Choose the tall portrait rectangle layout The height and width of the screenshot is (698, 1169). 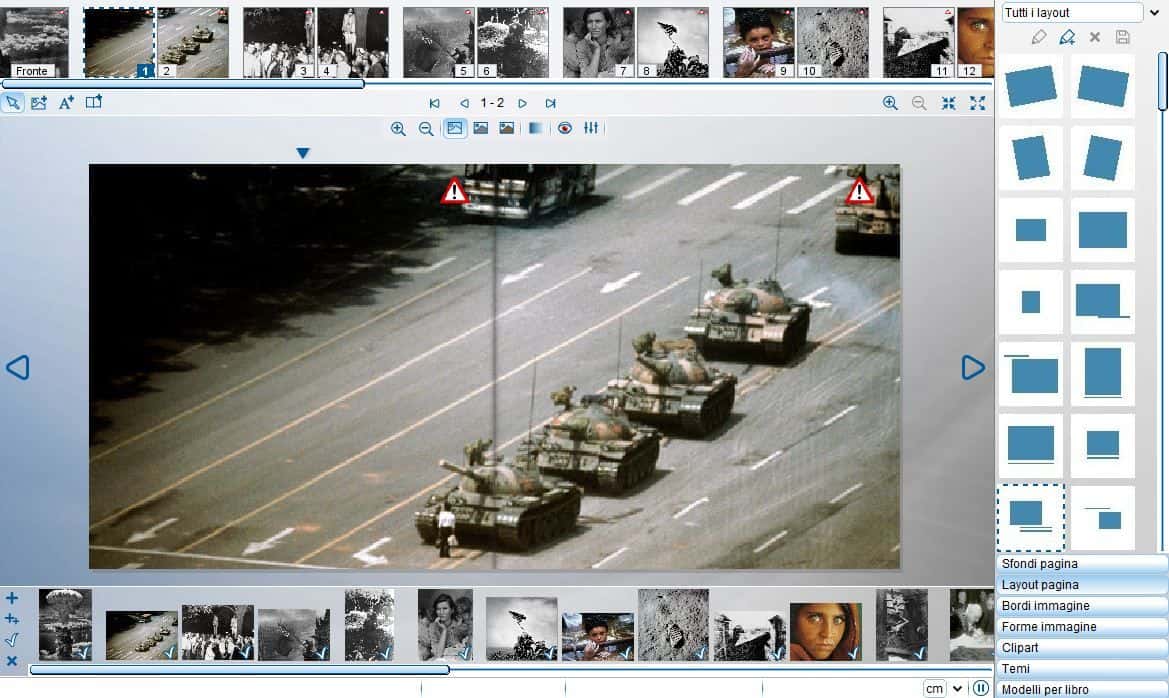pos(1103,373)
